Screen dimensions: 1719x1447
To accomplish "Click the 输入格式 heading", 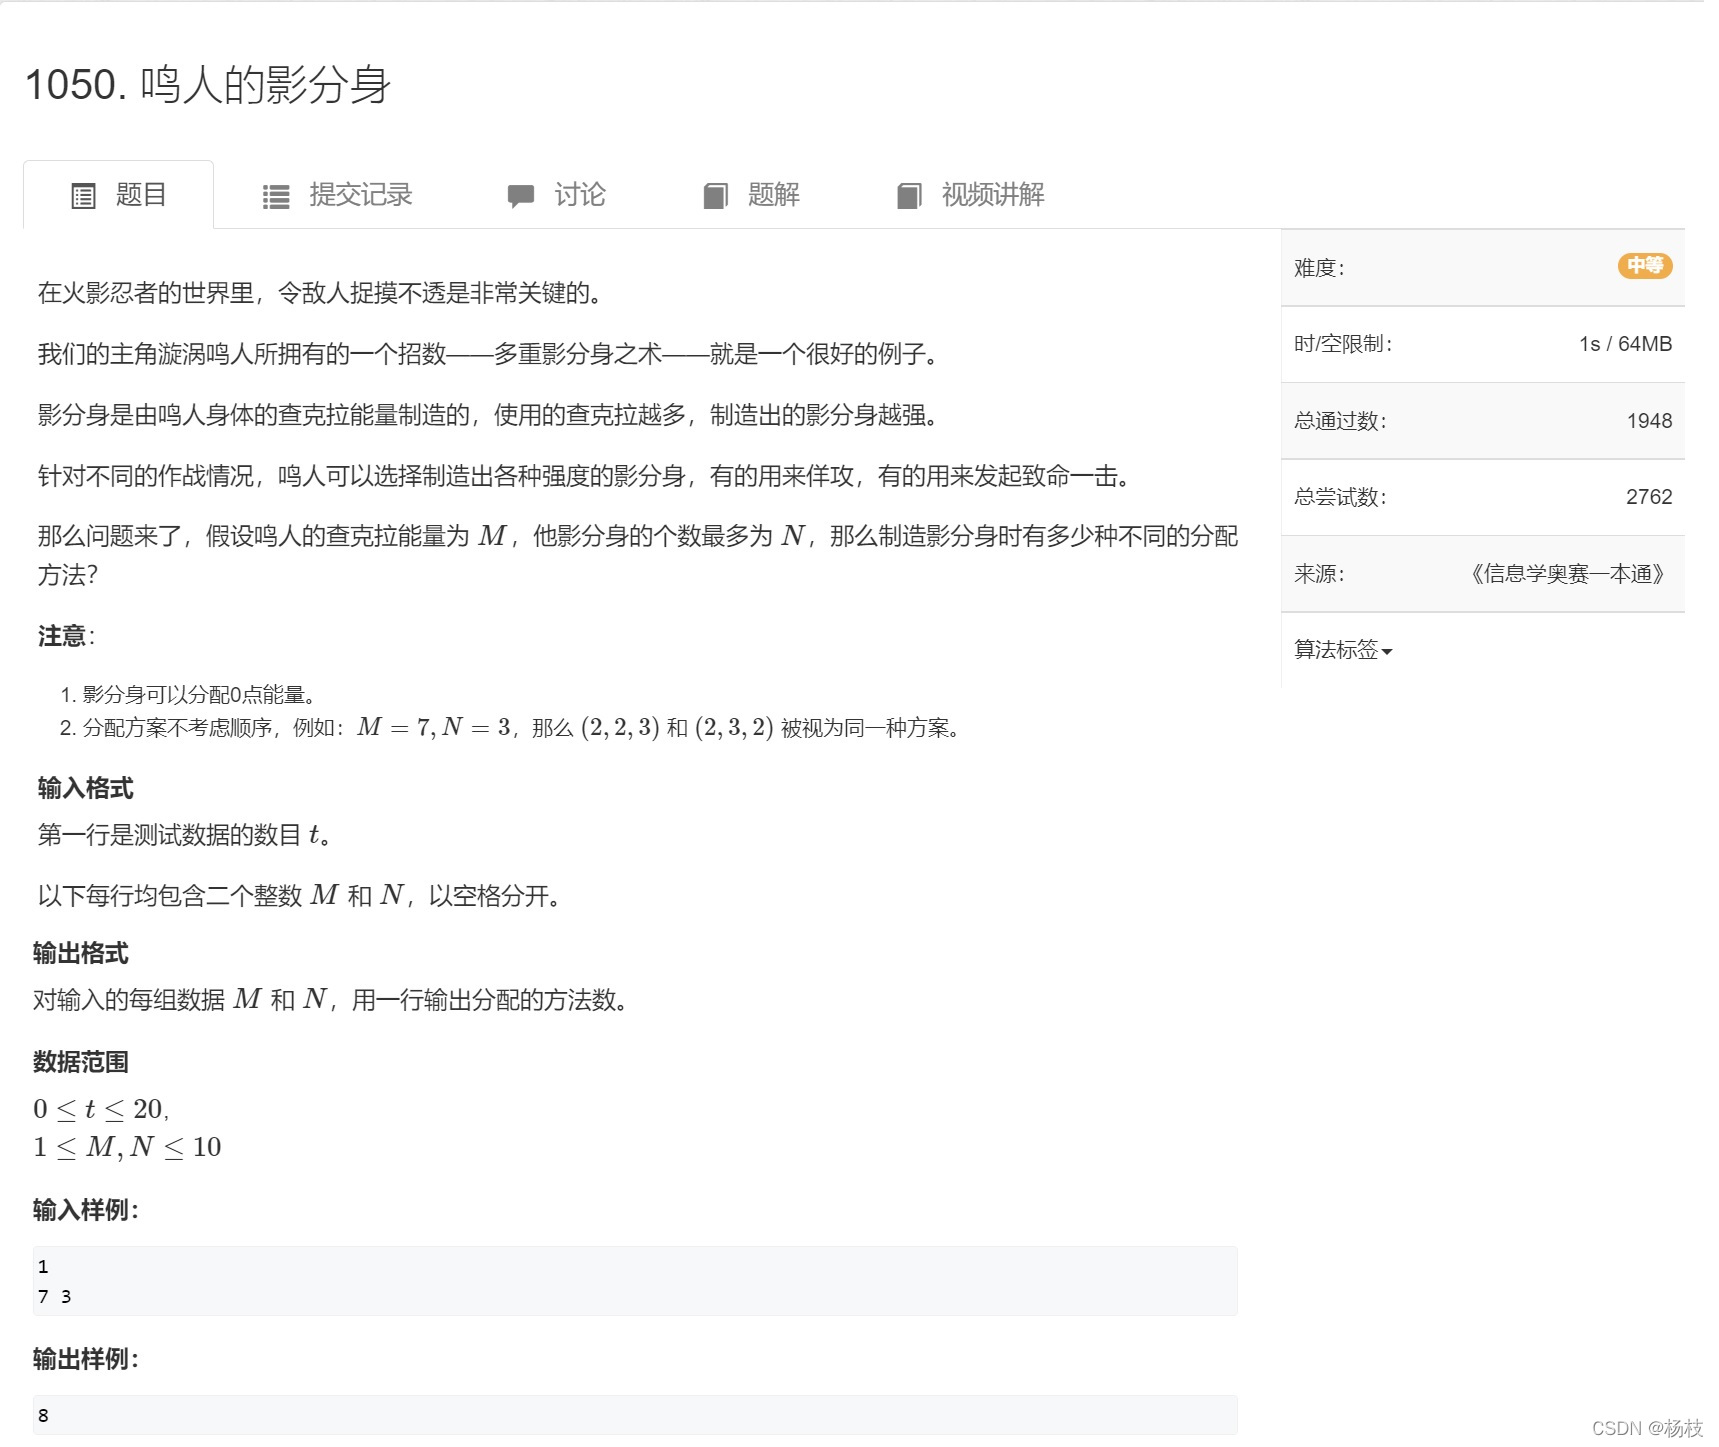I will pyautogui.click(x=85, y=788).
